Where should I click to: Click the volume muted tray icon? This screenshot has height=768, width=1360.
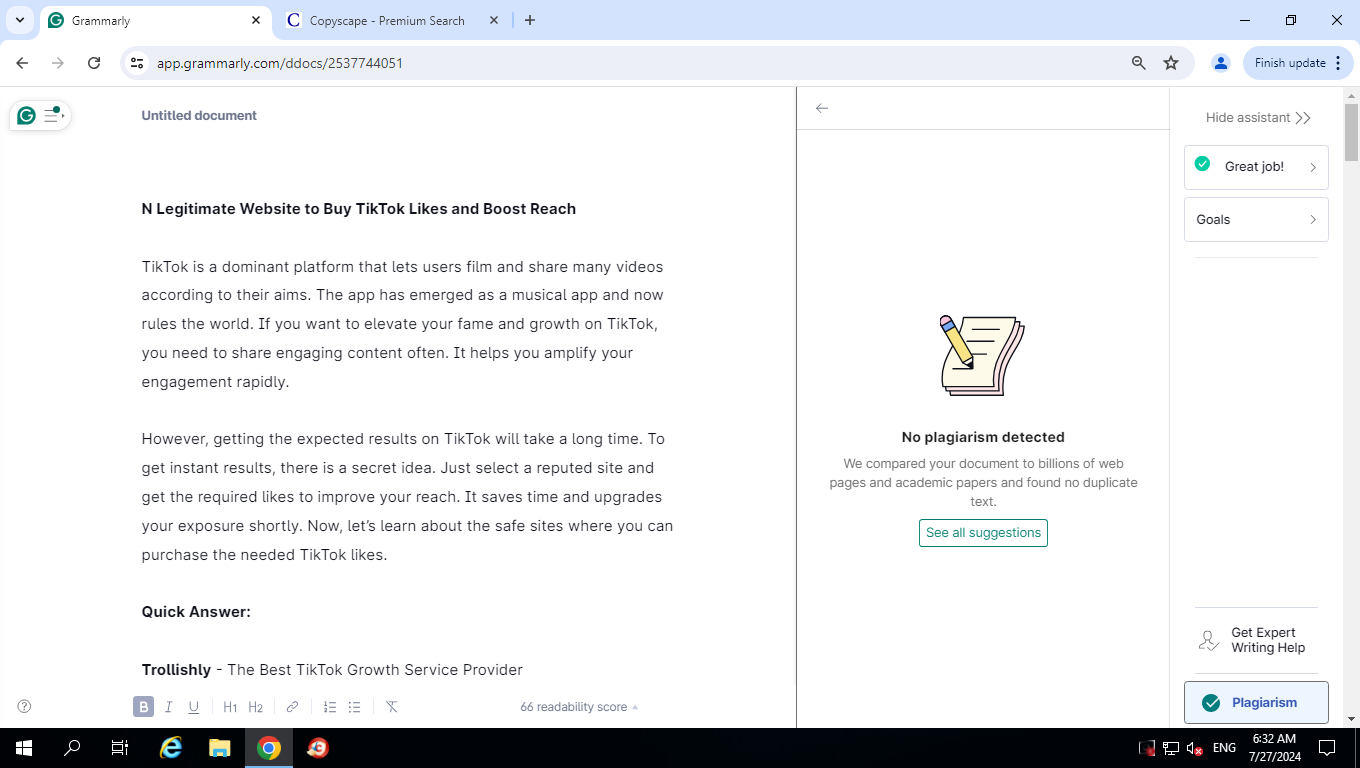point(1194,748)
